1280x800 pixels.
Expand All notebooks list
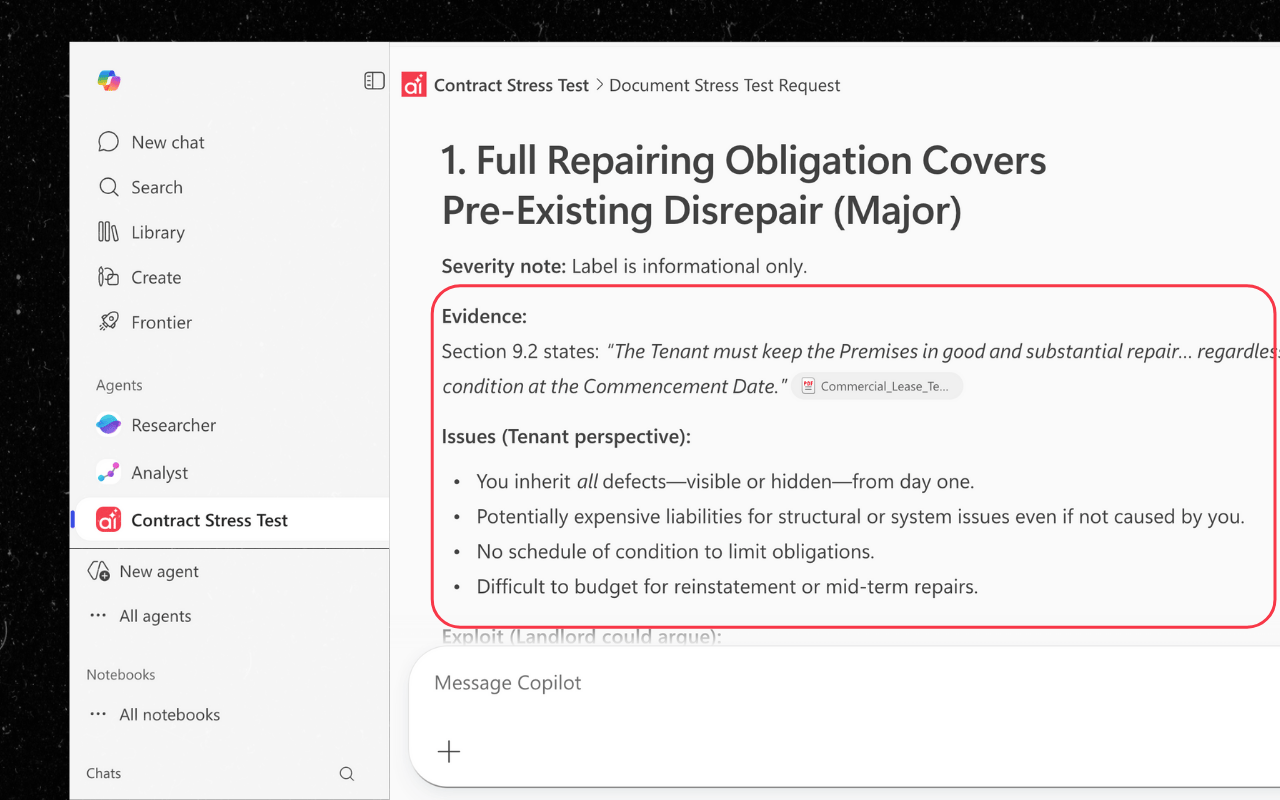168,714
